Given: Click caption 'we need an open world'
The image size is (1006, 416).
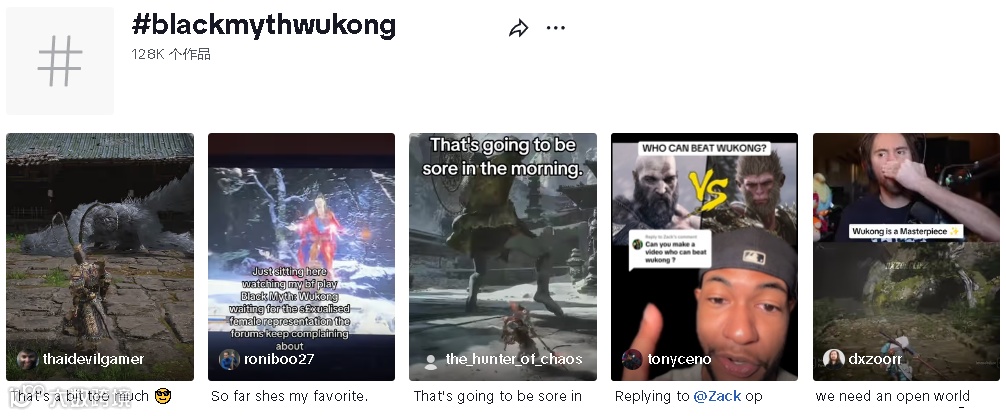Looking at the screenshot, I should click(892, 396).
